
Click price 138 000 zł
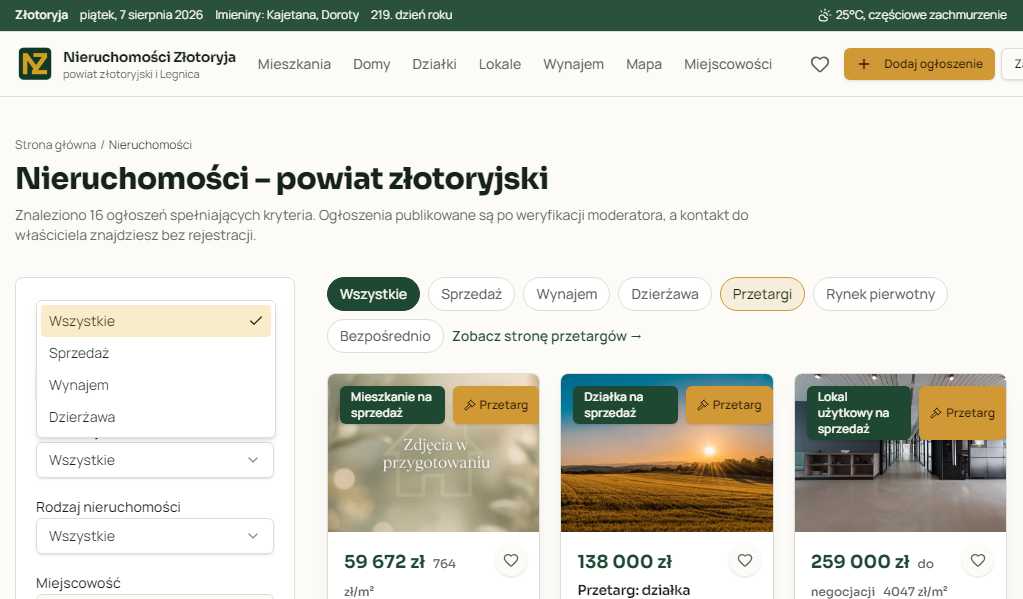(x=624, y=562)
